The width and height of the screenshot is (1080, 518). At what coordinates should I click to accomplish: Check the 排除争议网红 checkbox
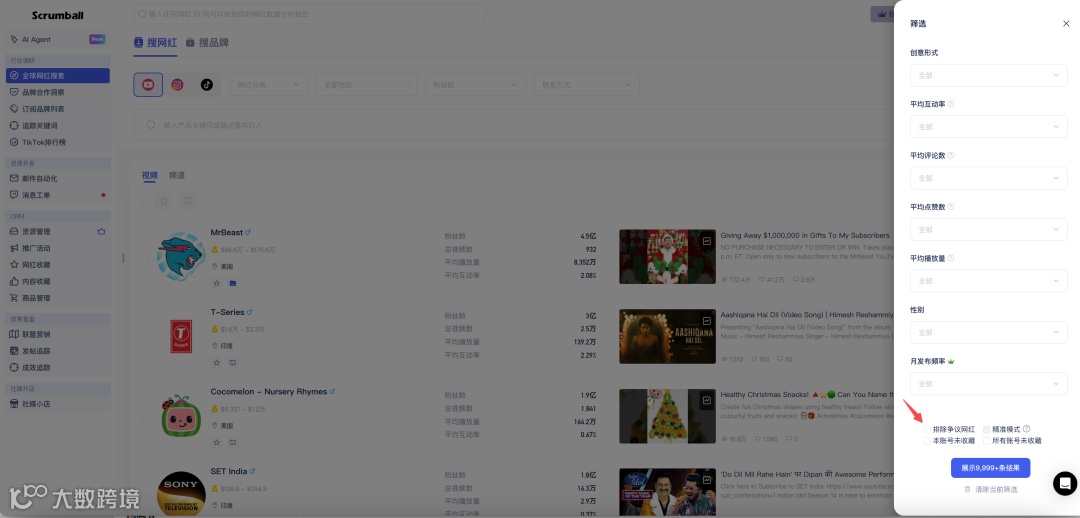927,429
